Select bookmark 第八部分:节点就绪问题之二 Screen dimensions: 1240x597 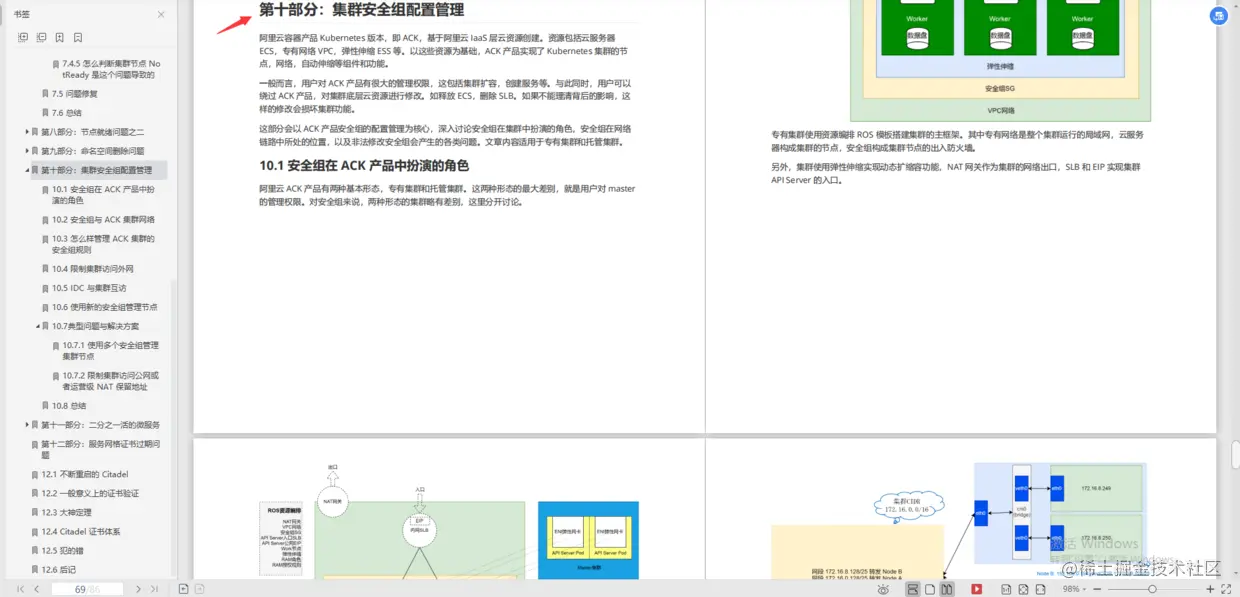pos(92,132)
